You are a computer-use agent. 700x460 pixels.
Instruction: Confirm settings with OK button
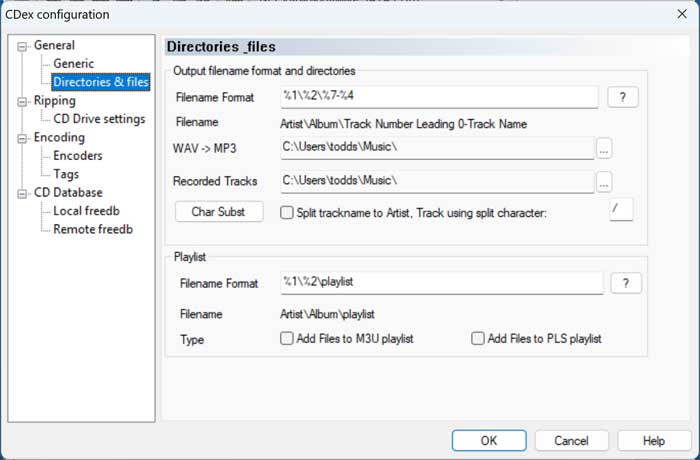coord(489,441)
